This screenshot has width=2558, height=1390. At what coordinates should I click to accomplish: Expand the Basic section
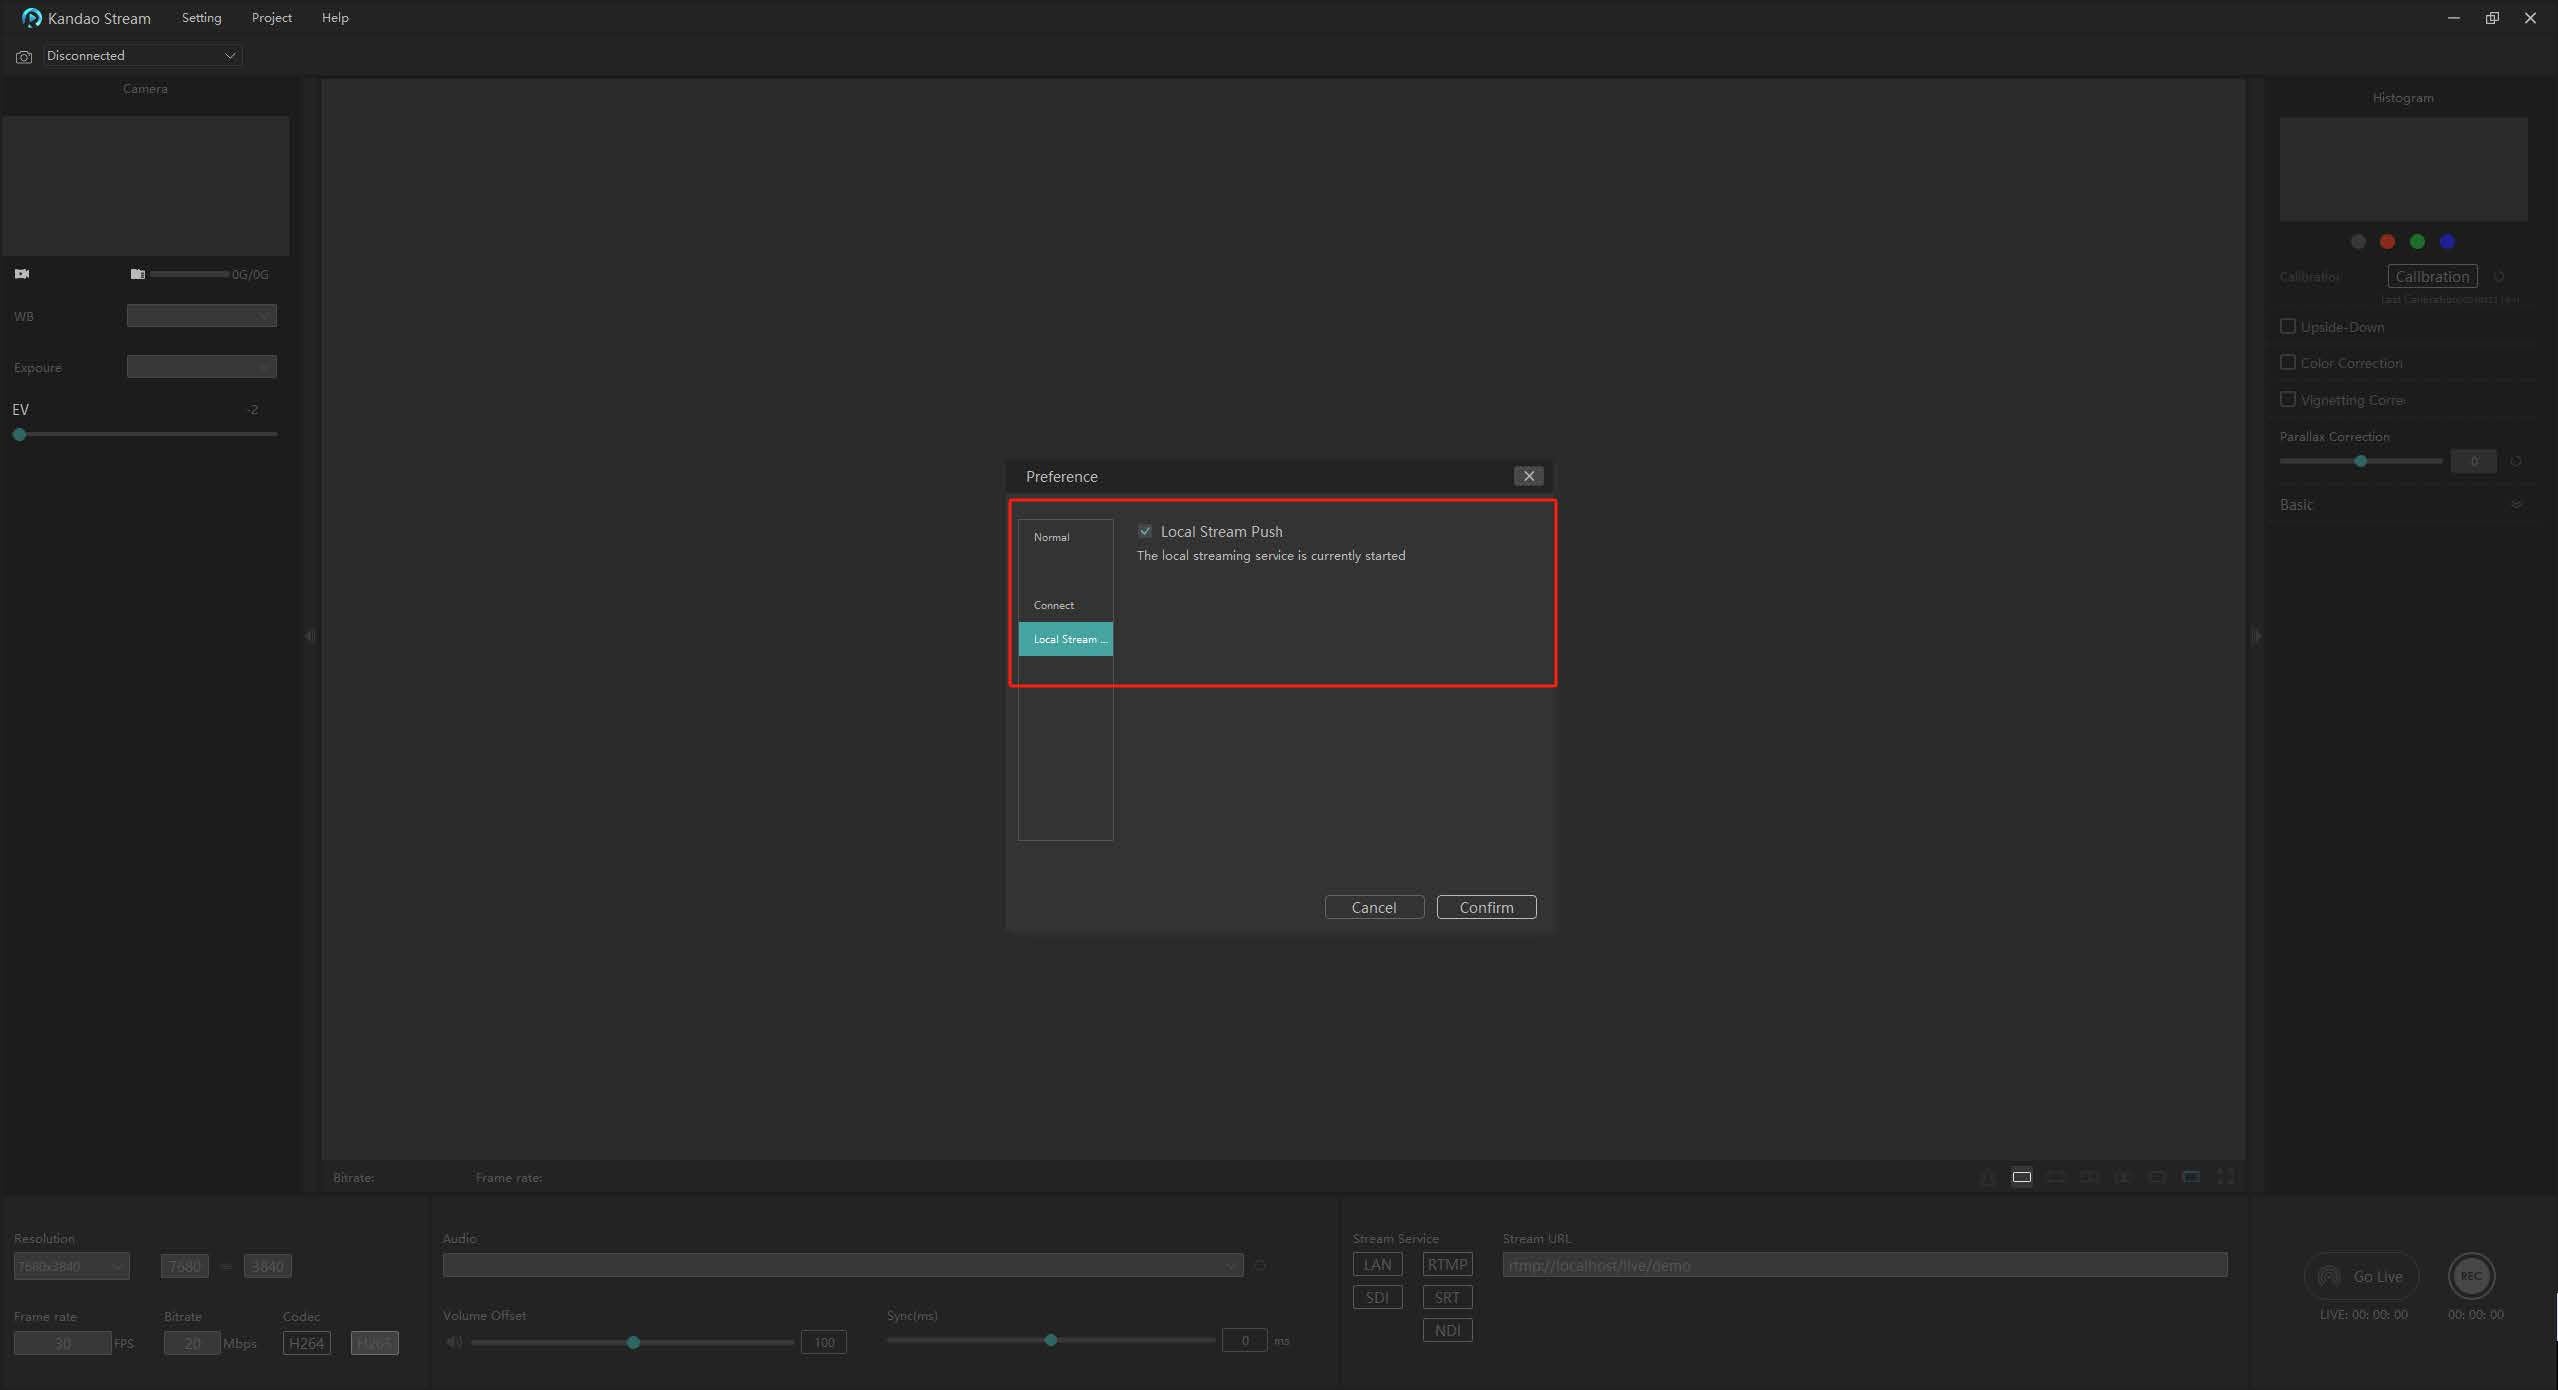pyautogui.click(x=2517, y=505)
